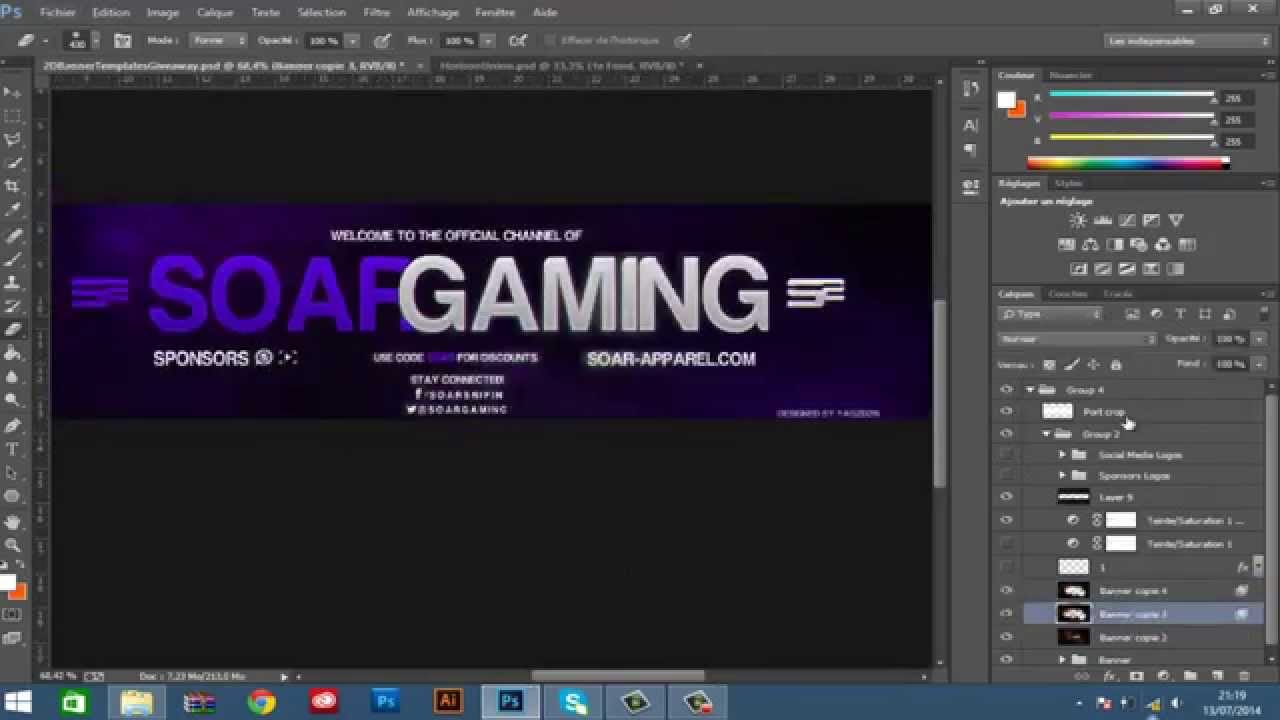Click the layer style fx button
The image size is (1280, 720).
[x=1109, y=677]
